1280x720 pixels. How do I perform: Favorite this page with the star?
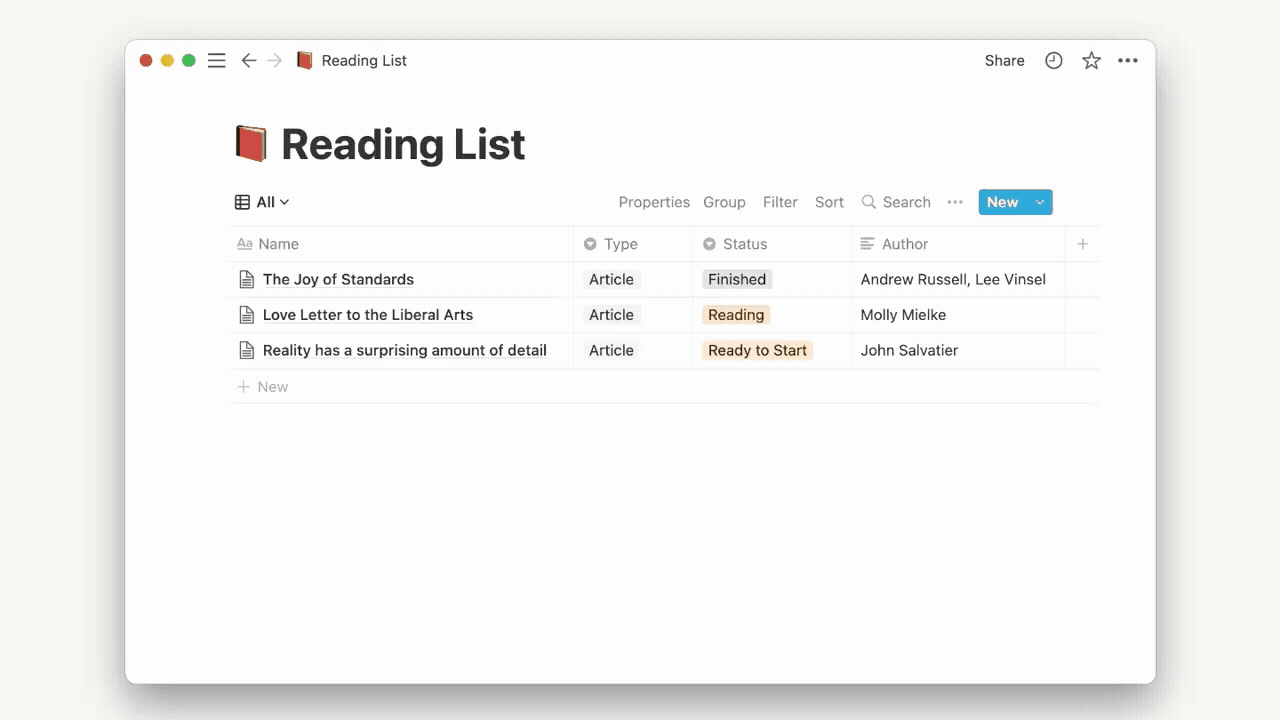tap(1091, 61)
